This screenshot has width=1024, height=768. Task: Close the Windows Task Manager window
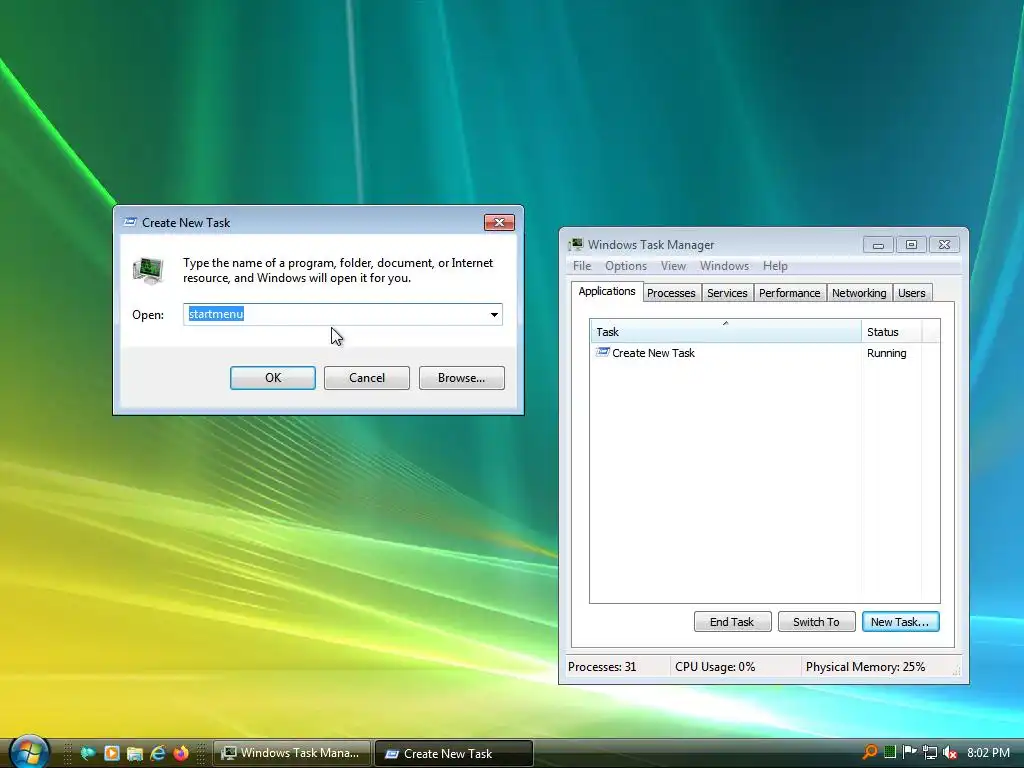(x=944, y=245)
